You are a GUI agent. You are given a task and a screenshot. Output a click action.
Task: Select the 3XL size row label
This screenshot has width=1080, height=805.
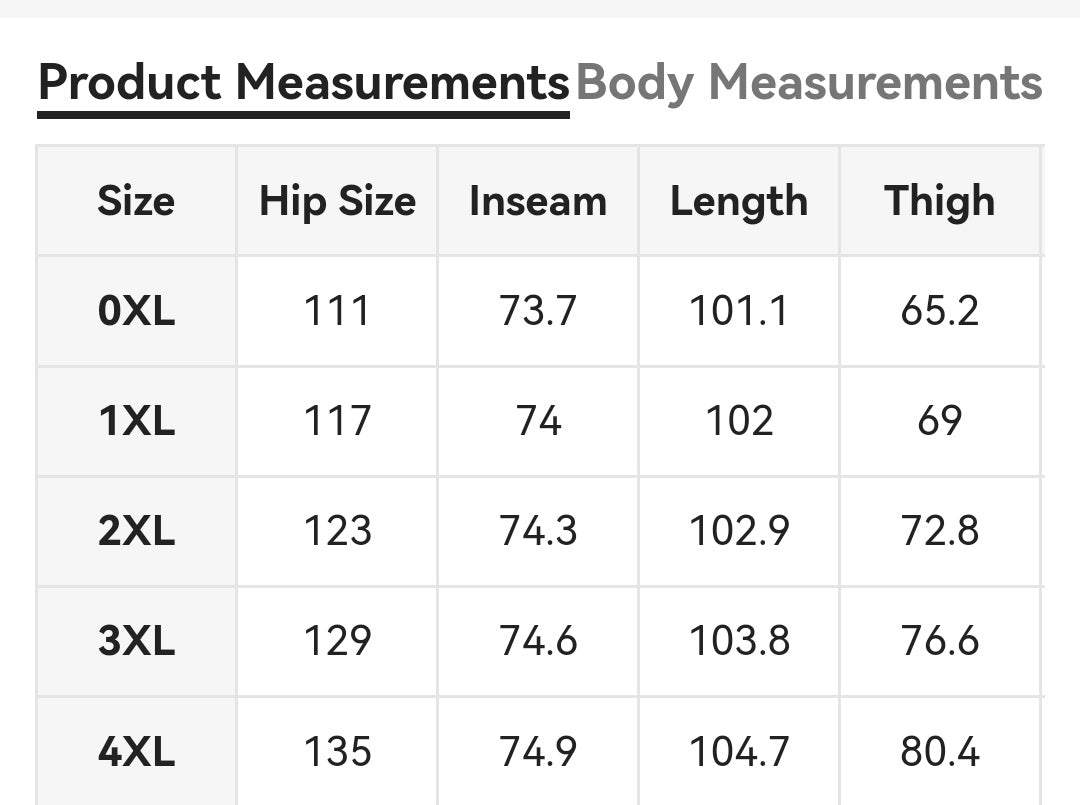pyautogui.click(x=136, y=641)
